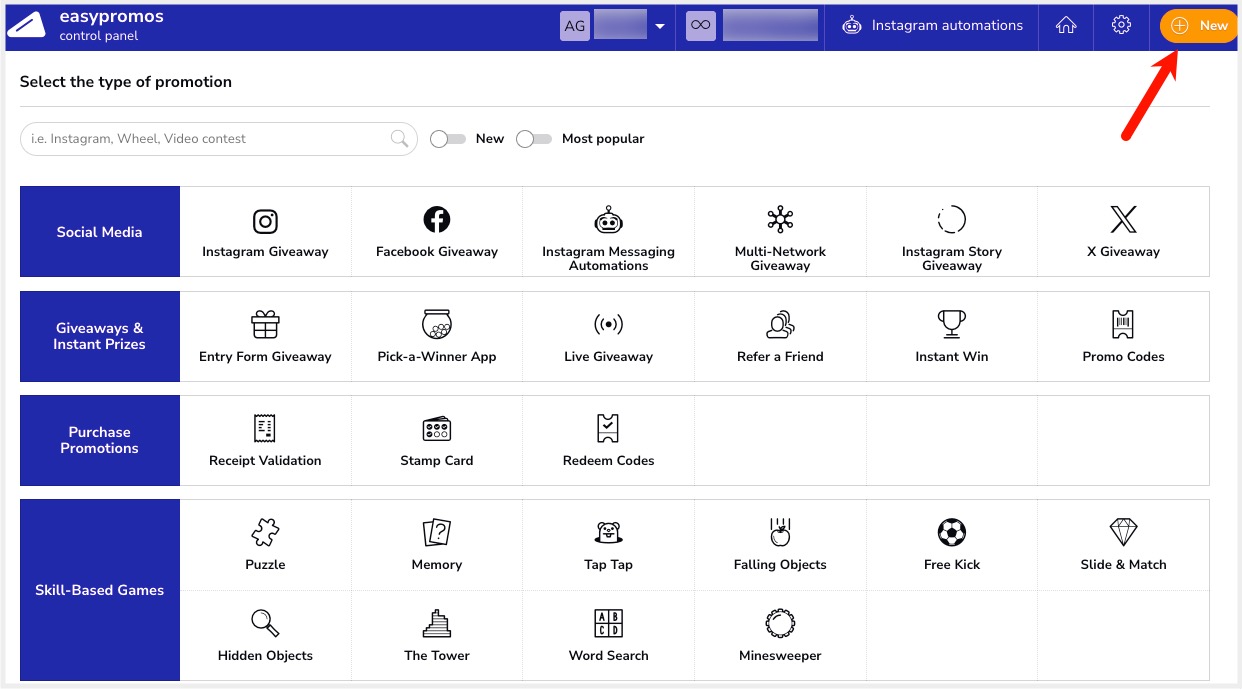Screen dimensions: 1242x689
Task: Select the Purchase Promotions category
Action: [x=100, y=440]
